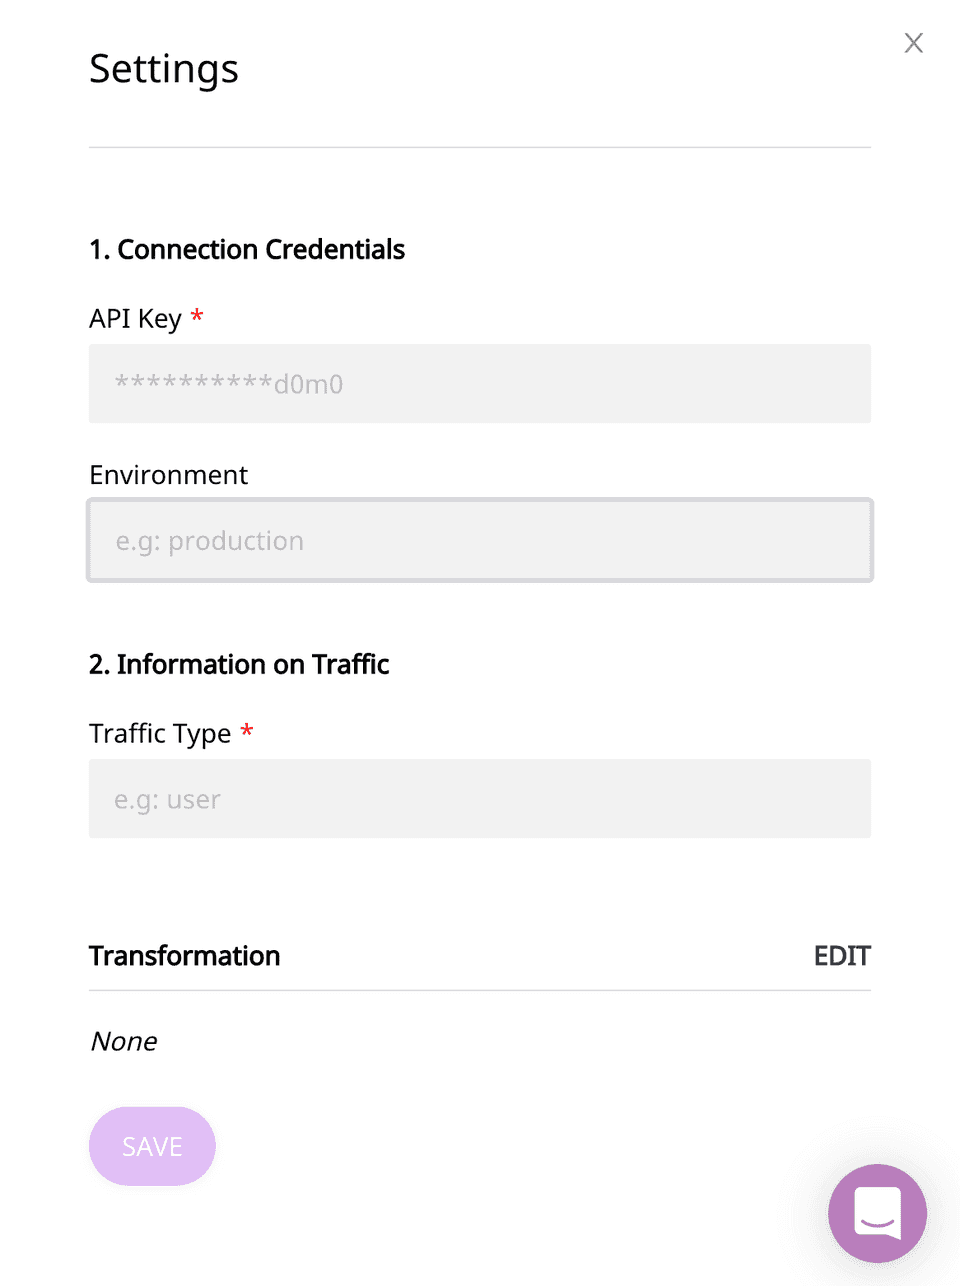Focus the Environment input field
960x1286 pixels.
pos(480,541)
